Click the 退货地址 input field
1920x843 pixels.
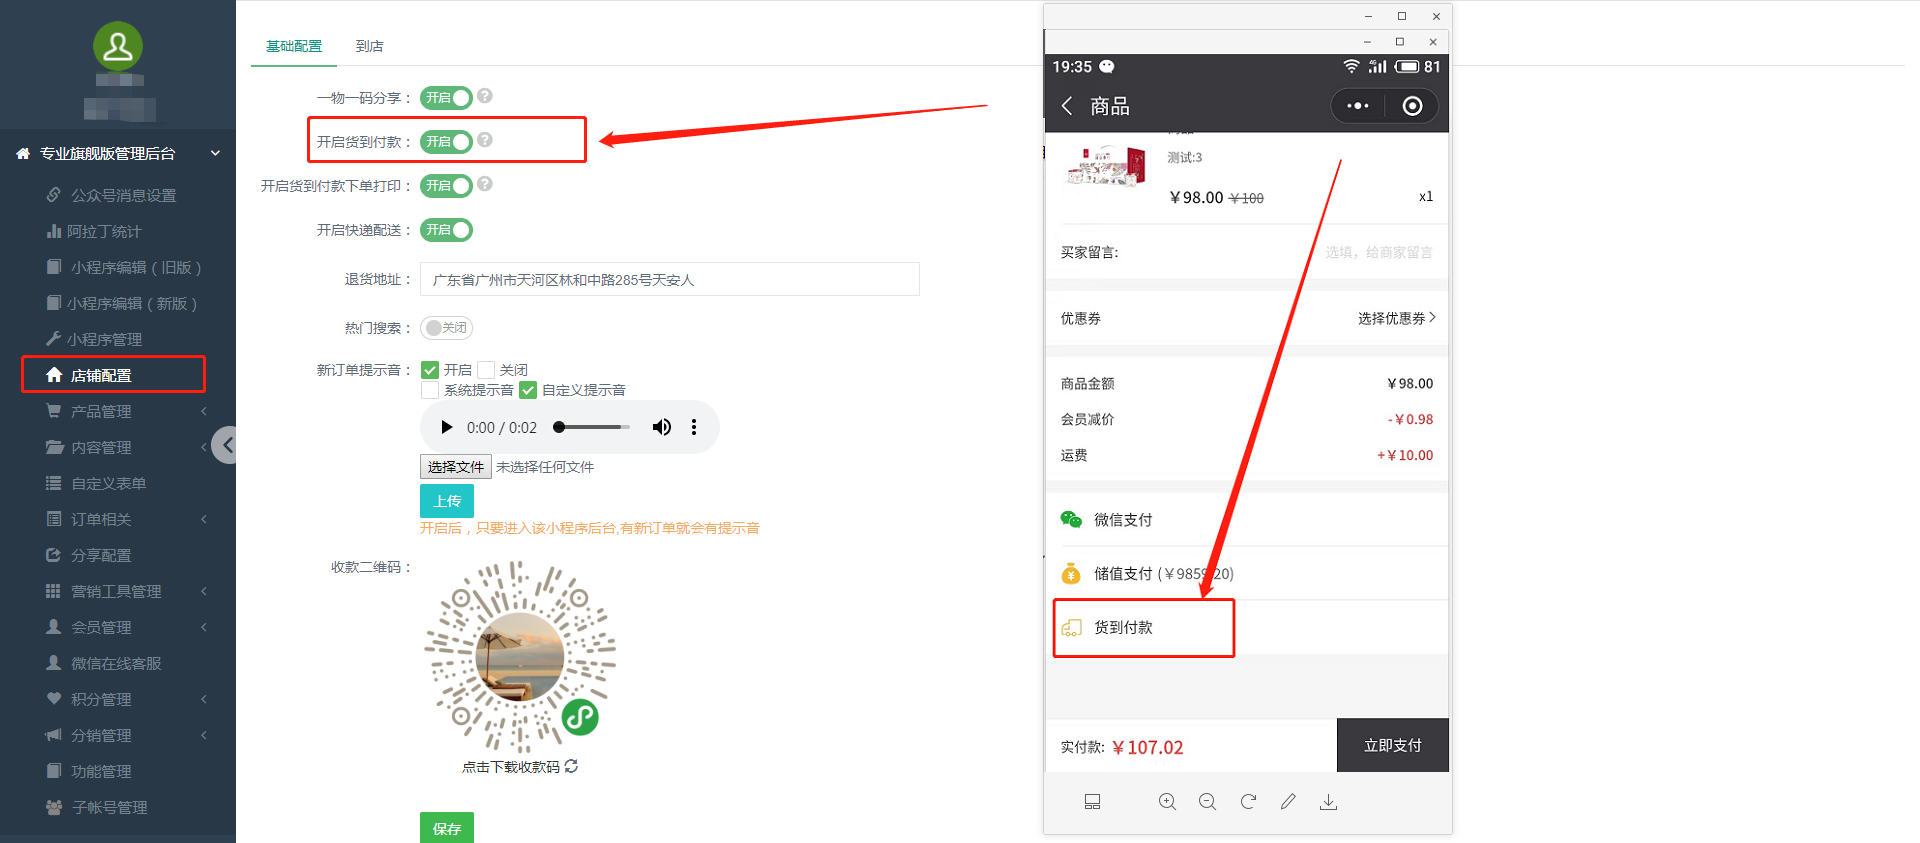(669, 280)
